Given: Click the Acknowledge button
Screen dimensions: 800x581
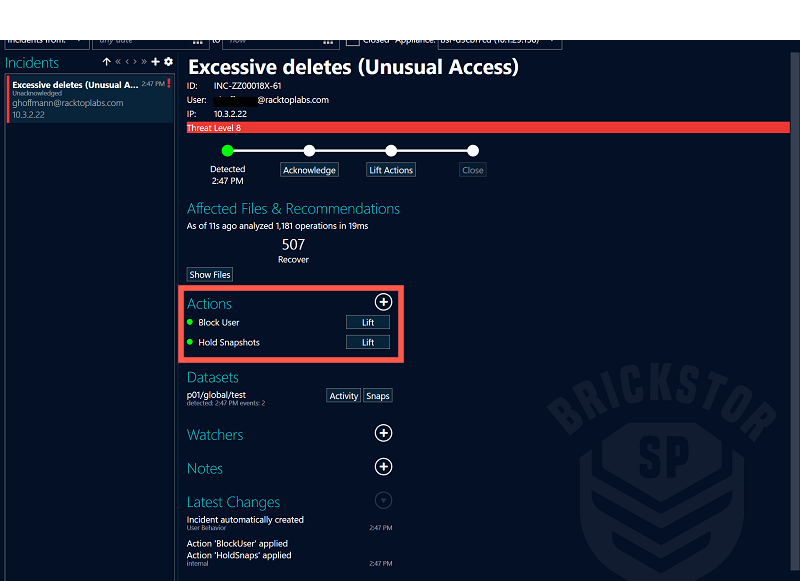Looking at the screenshot, I should tap(309, 170).
